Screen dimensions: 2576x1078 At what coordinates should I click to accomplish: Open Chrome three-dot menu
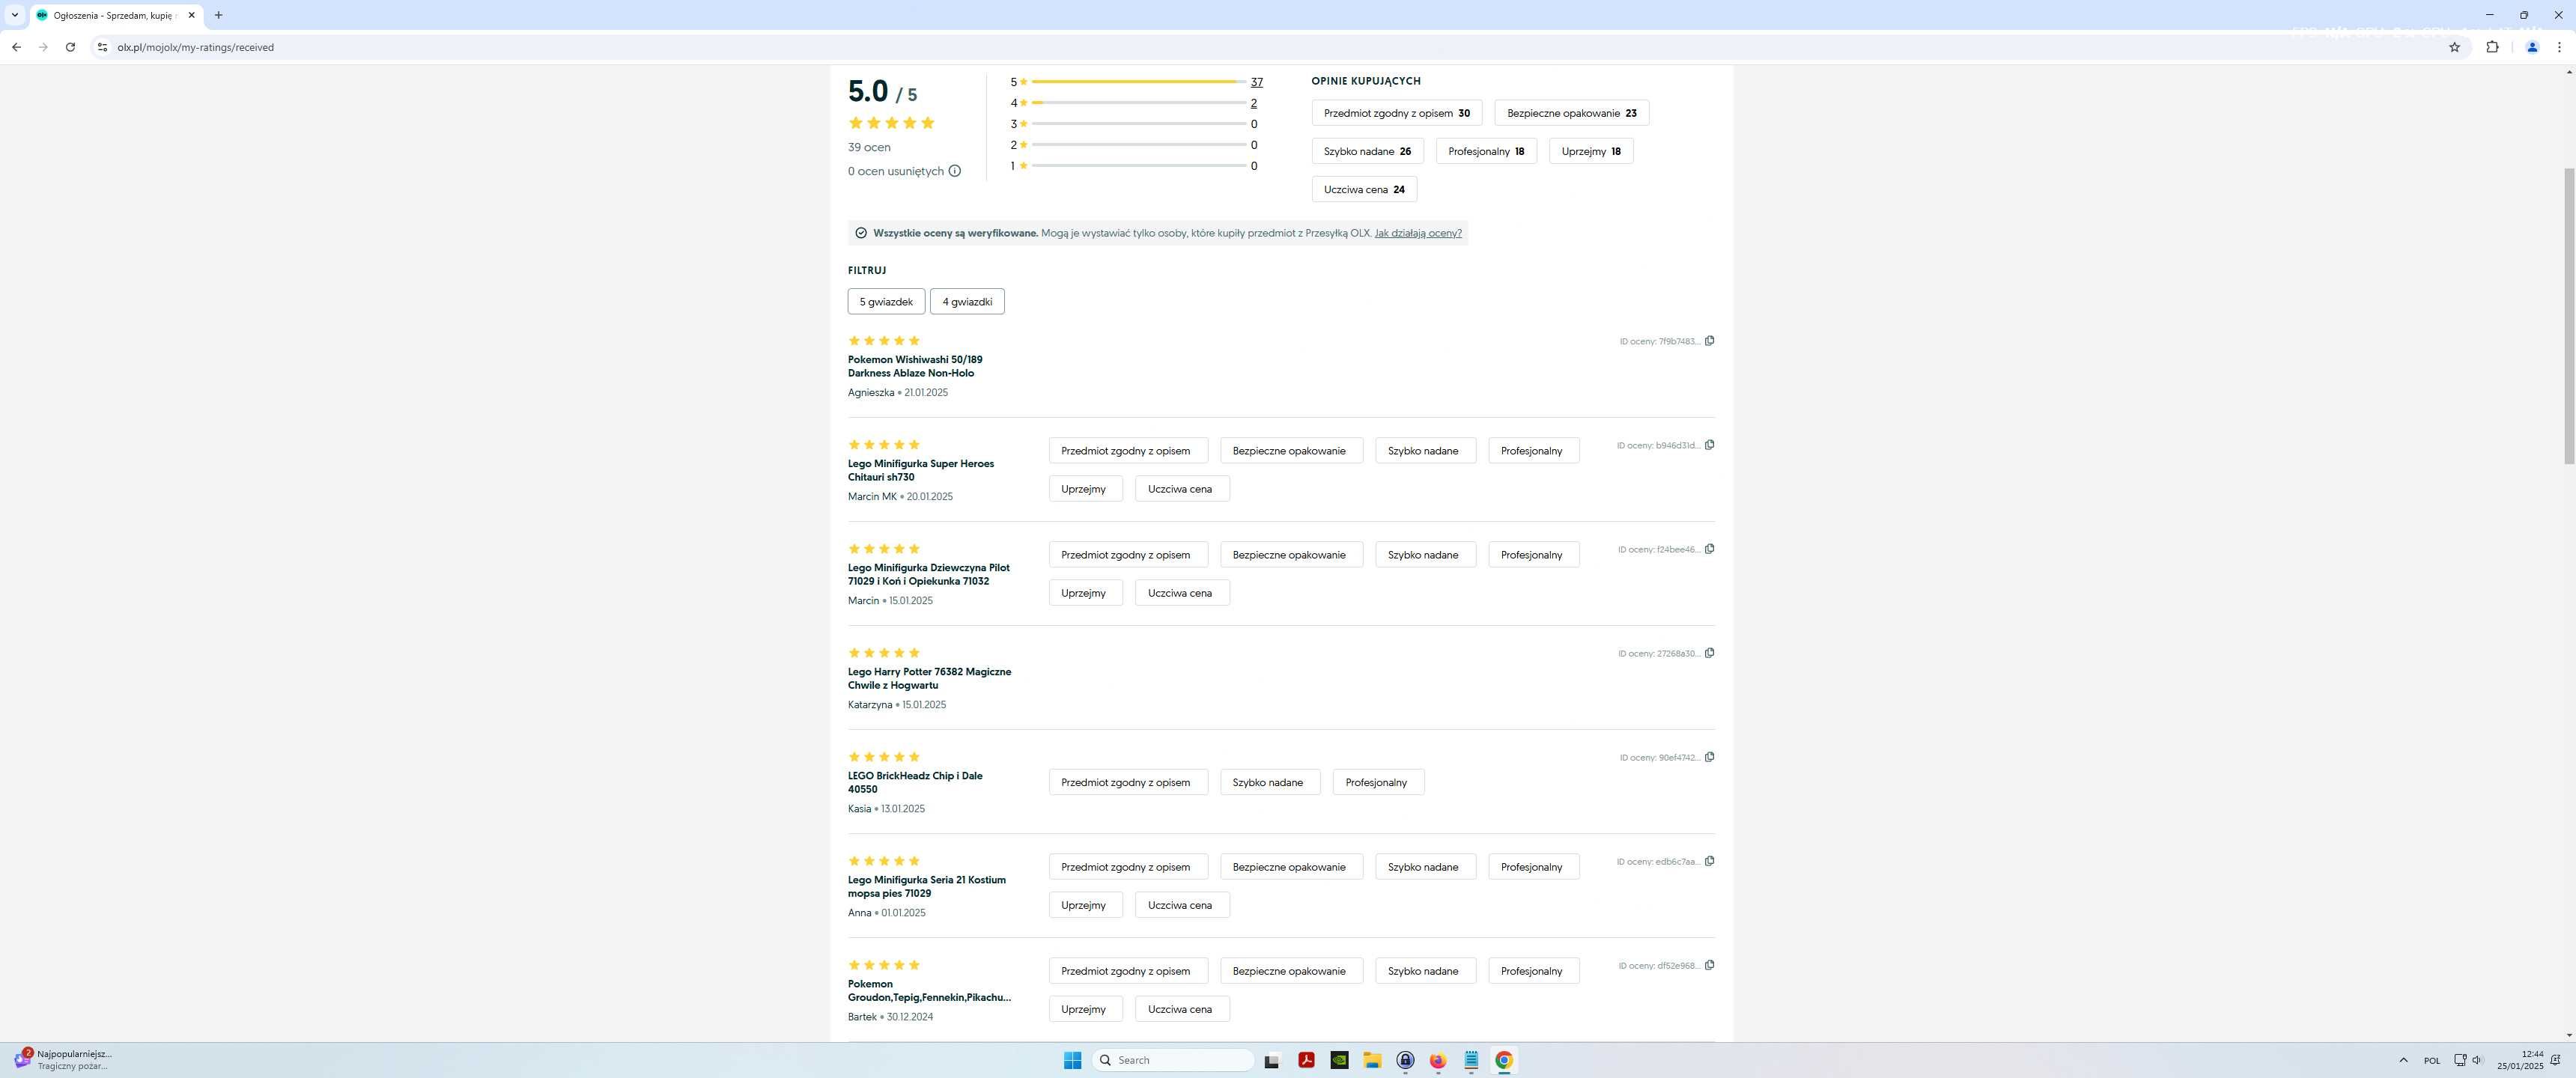[x=2559, y=47]
